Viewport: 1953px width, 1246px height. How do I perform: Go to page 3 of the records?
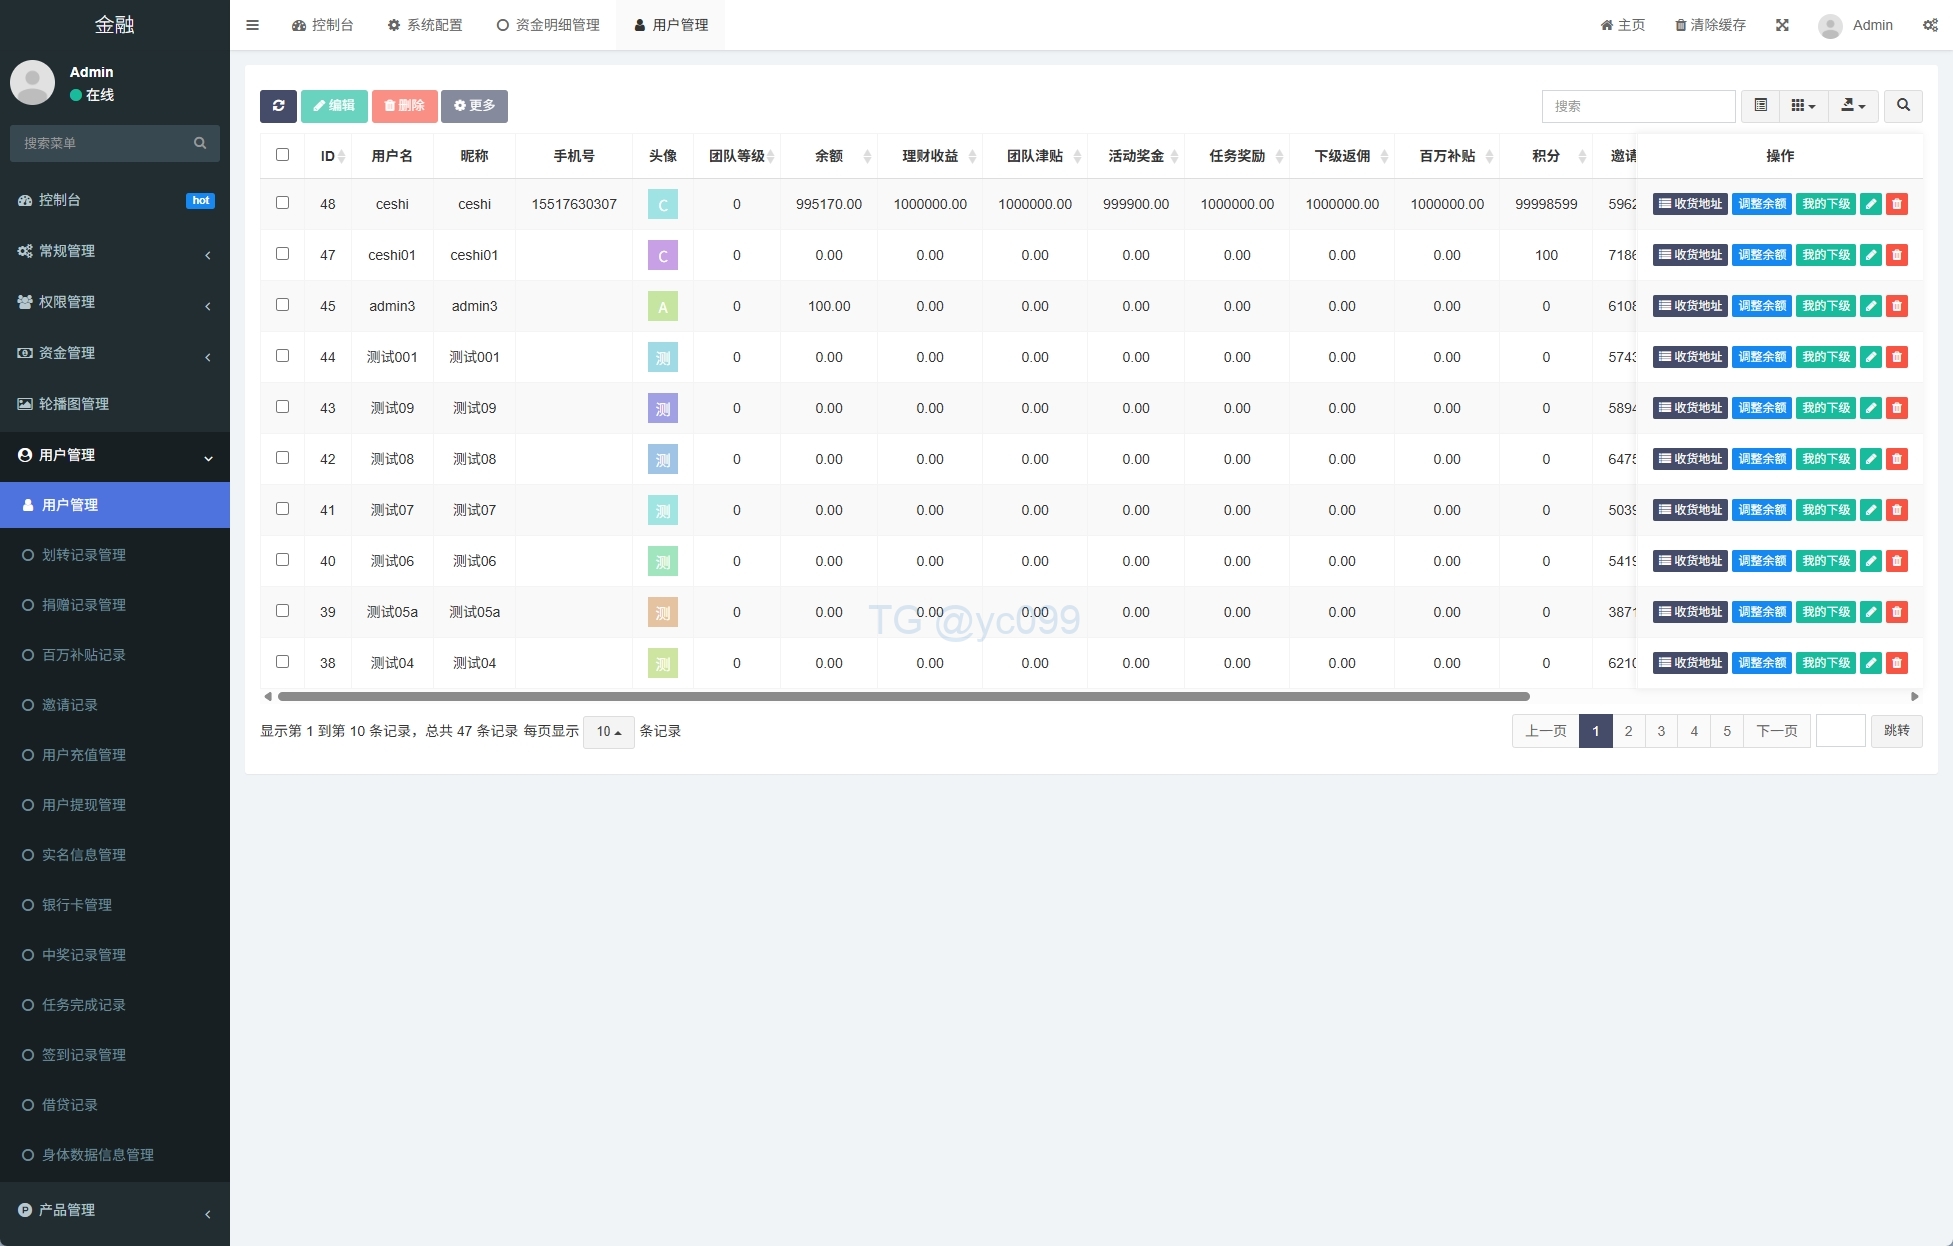pyautogui.click(x=1661, y=731)
